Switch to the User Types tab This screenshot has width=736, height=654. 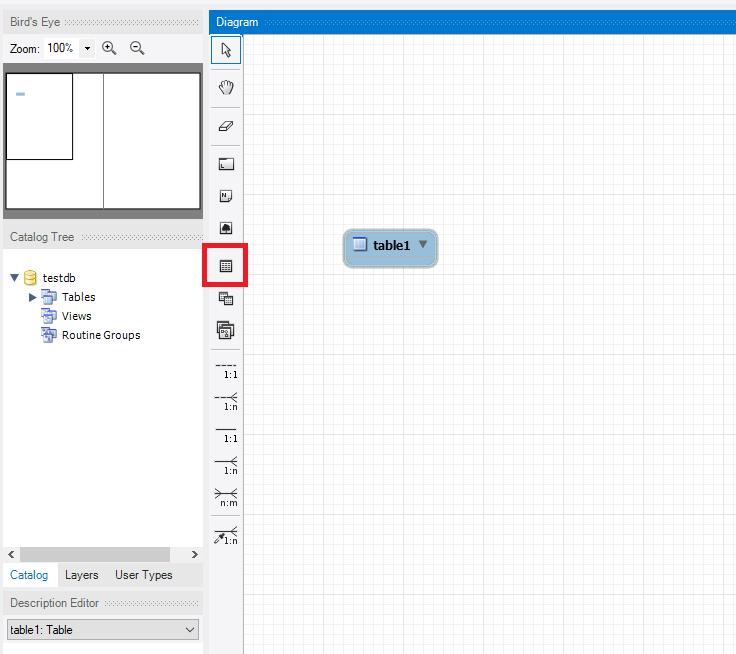144,575
